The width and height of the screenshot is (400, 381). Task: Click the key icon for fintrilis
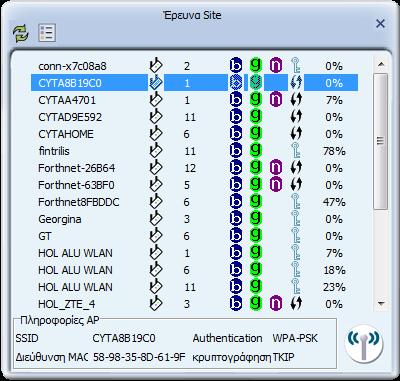click(295, 150)
